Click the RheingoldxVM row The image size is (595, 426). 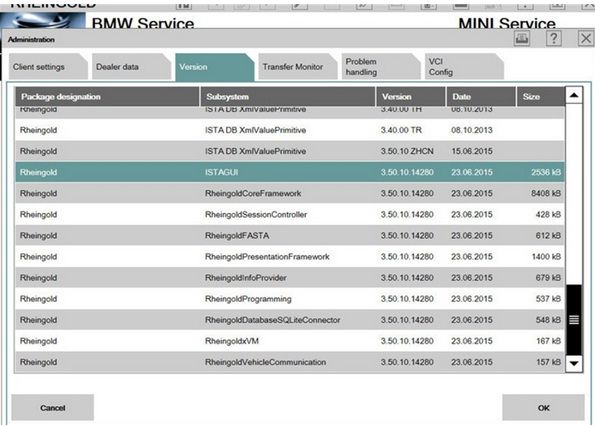click(290, 341)
